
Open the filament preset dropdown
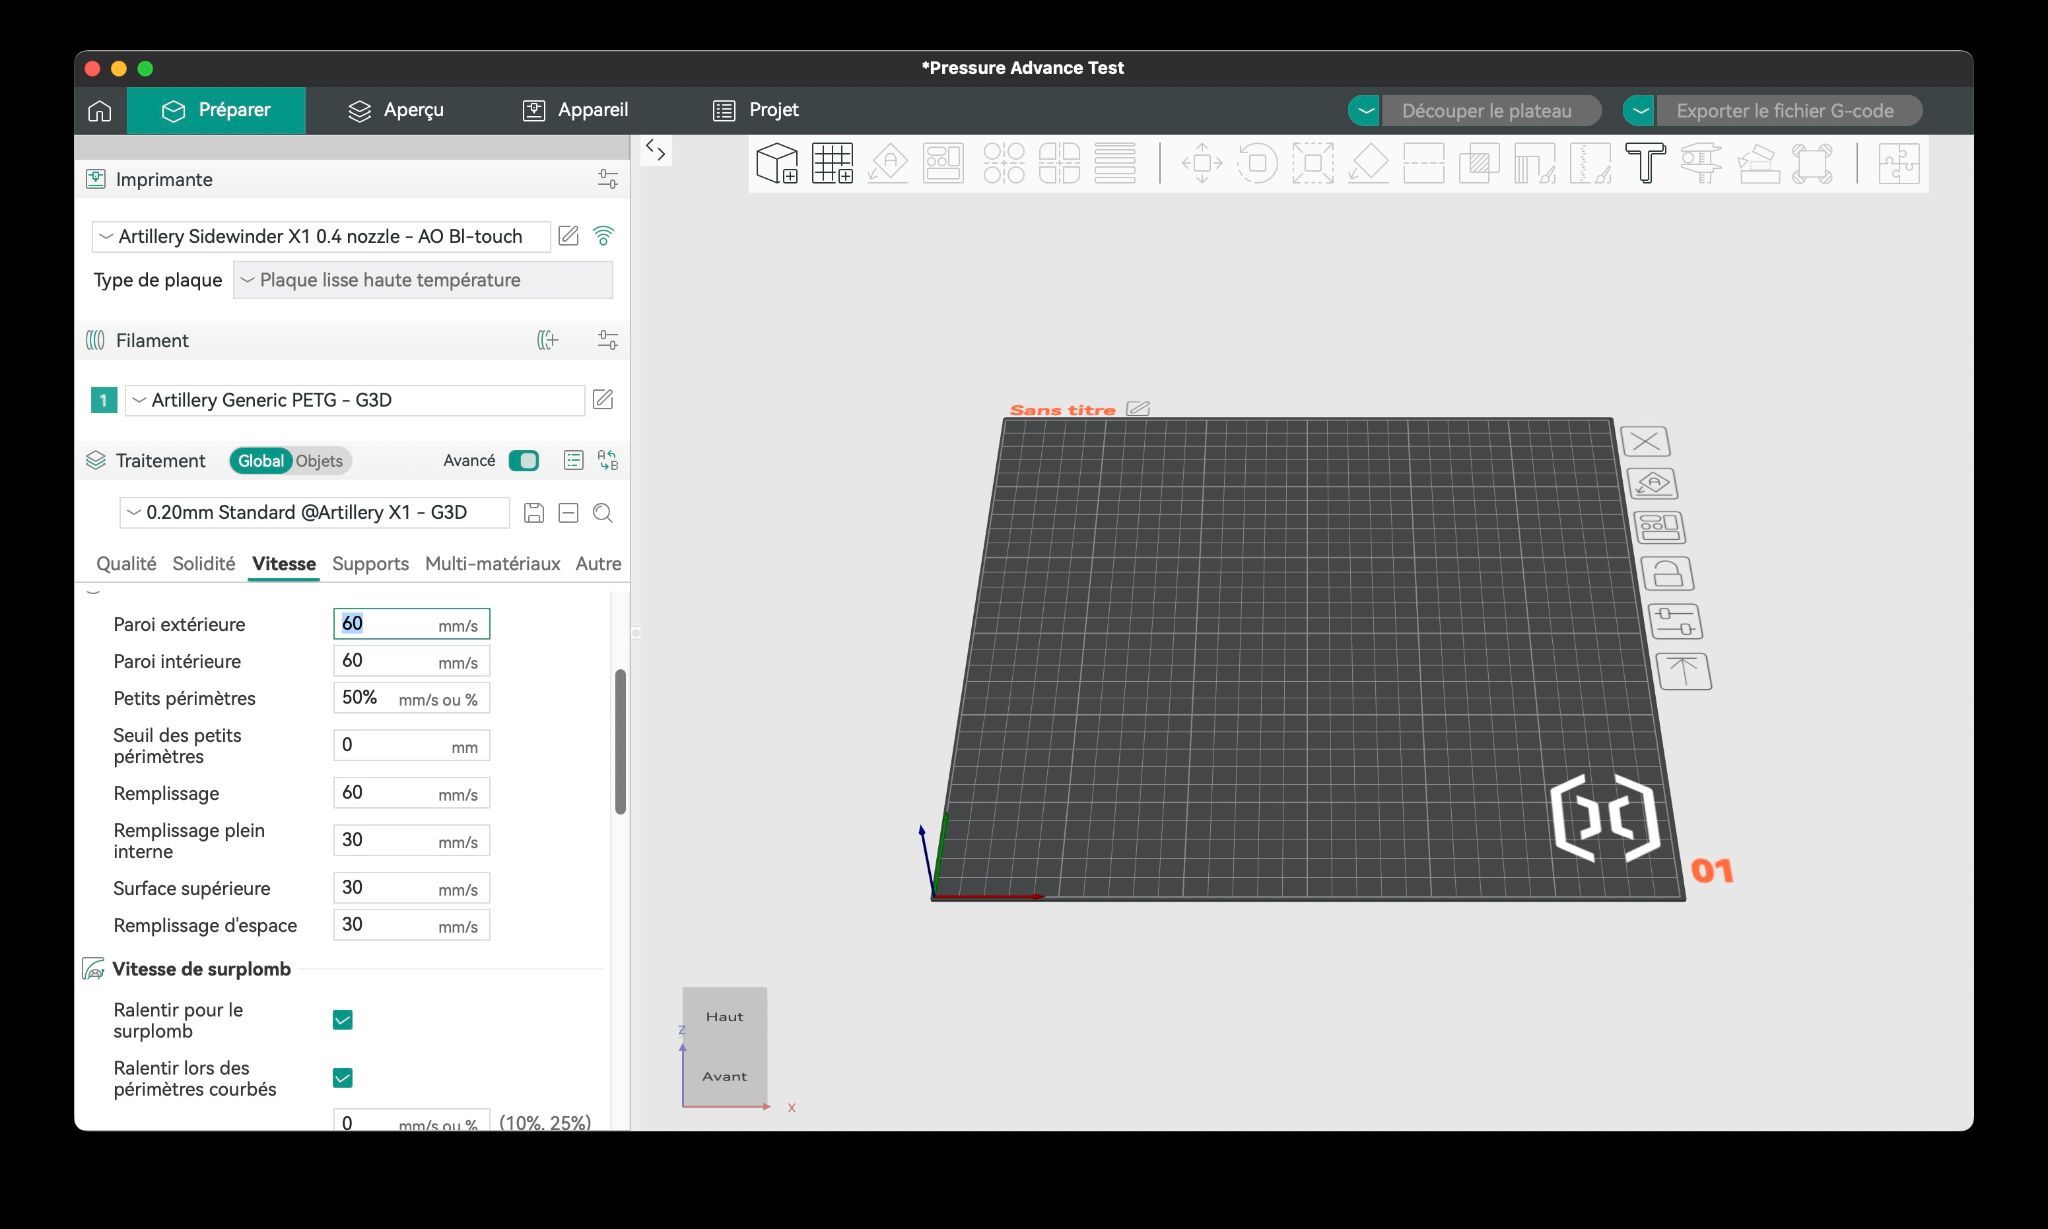(355, 400)
